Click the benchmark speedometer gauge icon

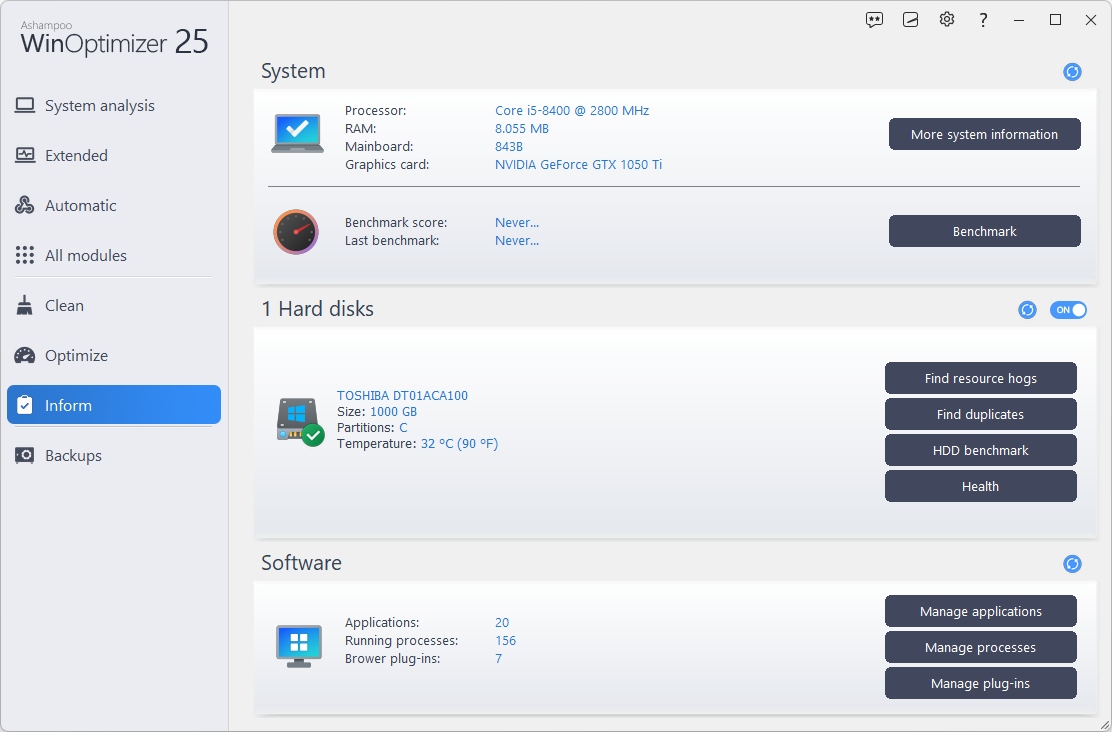point(296,232)
